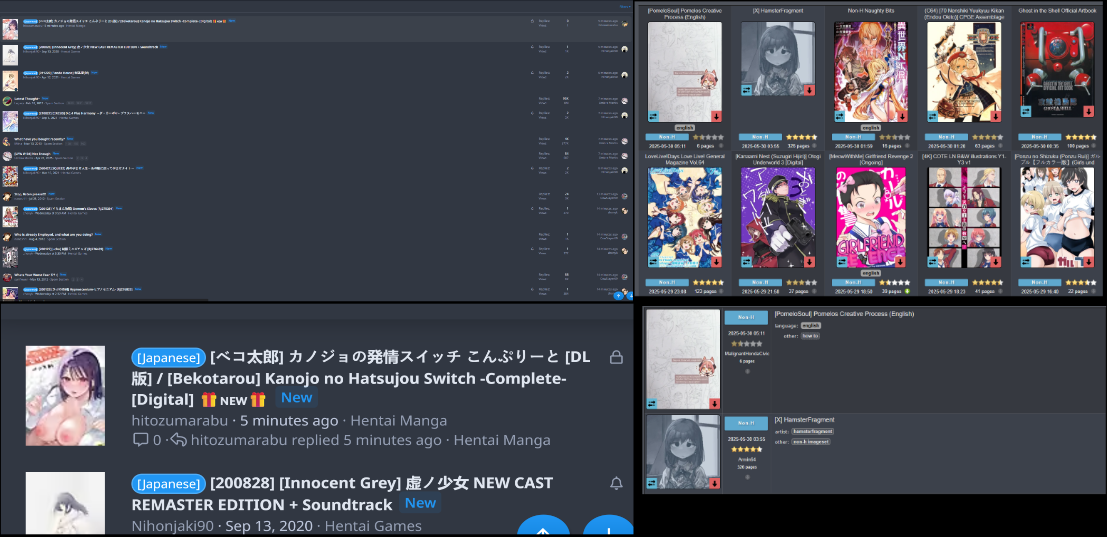Image resolution: width=1107 pixels, height=537 pixels.
Task: Download HamsterFragment from the list view
Action: [715, 483]
